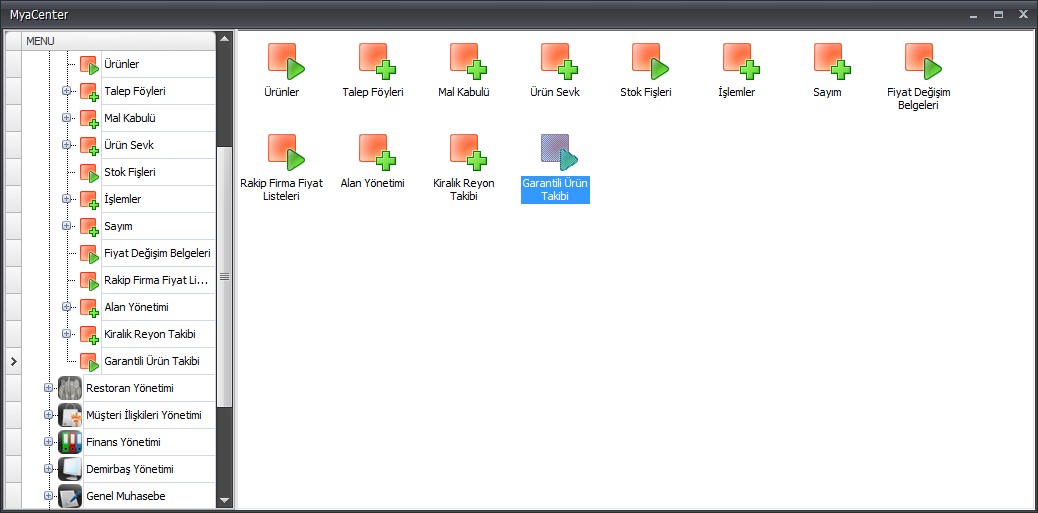Screen dimensions: 1038x513
Task: Expand Restoran Yönetimi tree node
Action: click(48, 388)
